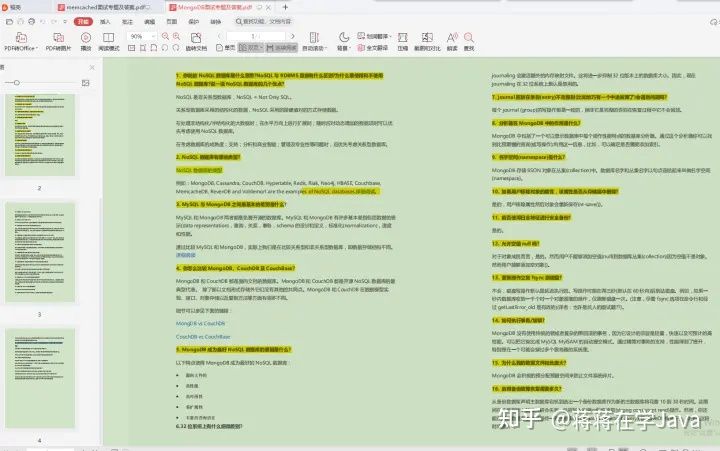The height and width of the screenshot is (451, 720).
Task: Click the page number input field
Action: [256, 36]
